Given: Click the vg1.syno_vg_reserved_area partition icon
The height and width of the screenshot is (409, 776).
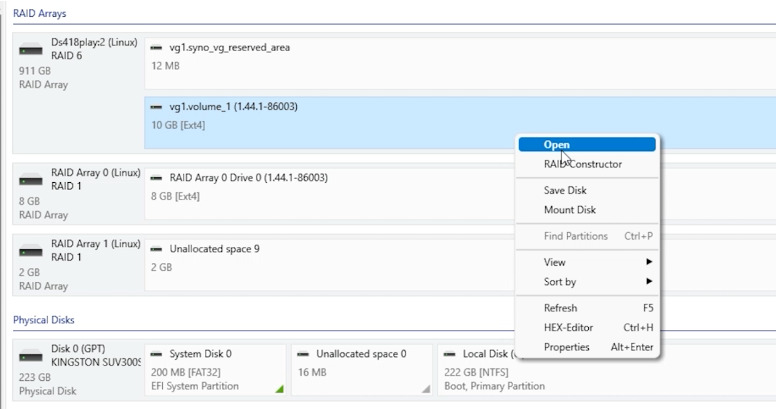Looking at the screenshot, I should point(156,48).
